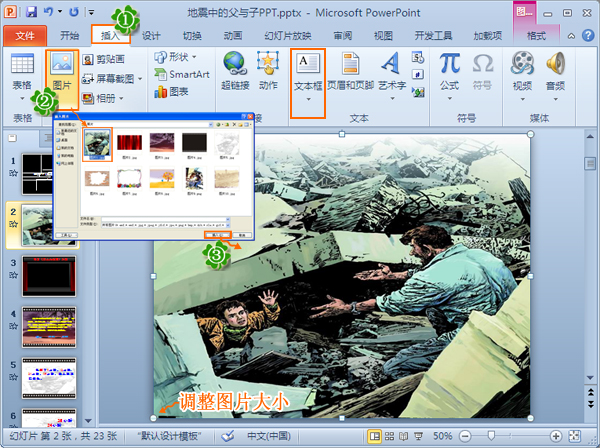Open the 开发工具 (Developer) tab

point(434,36)
